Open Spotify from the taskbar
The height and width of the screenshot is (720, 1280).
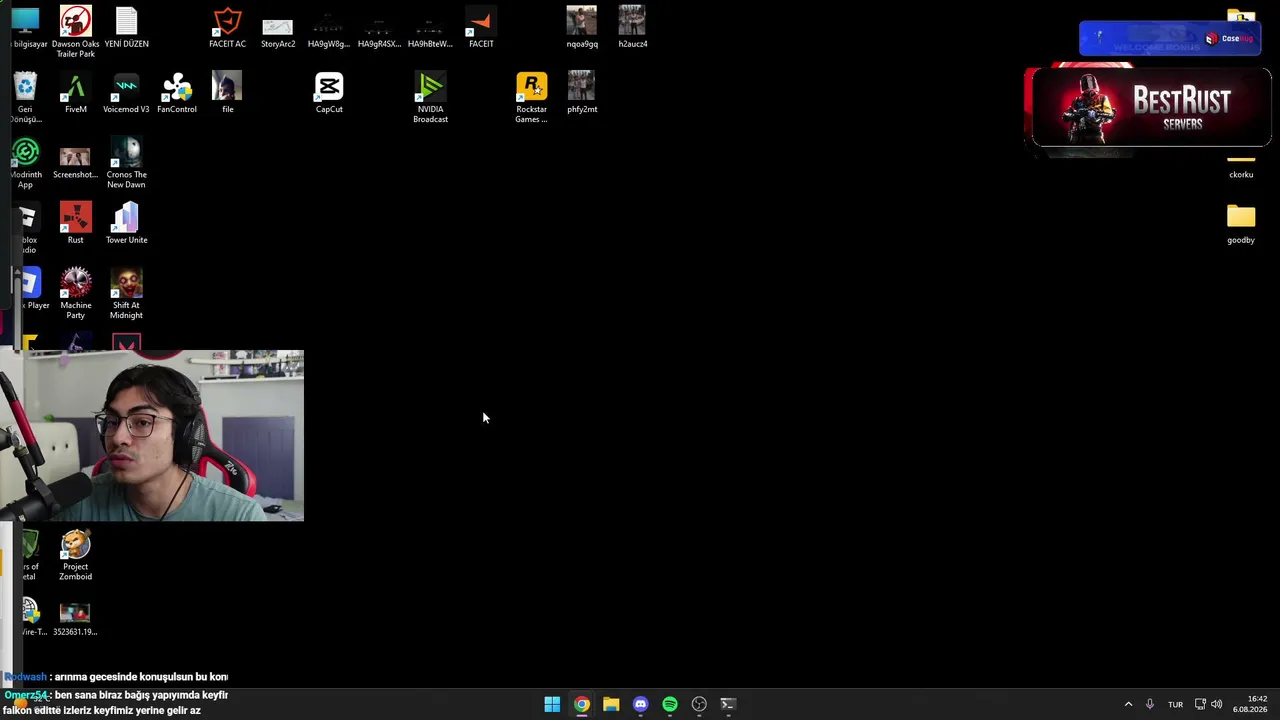(x=670, y=704)
